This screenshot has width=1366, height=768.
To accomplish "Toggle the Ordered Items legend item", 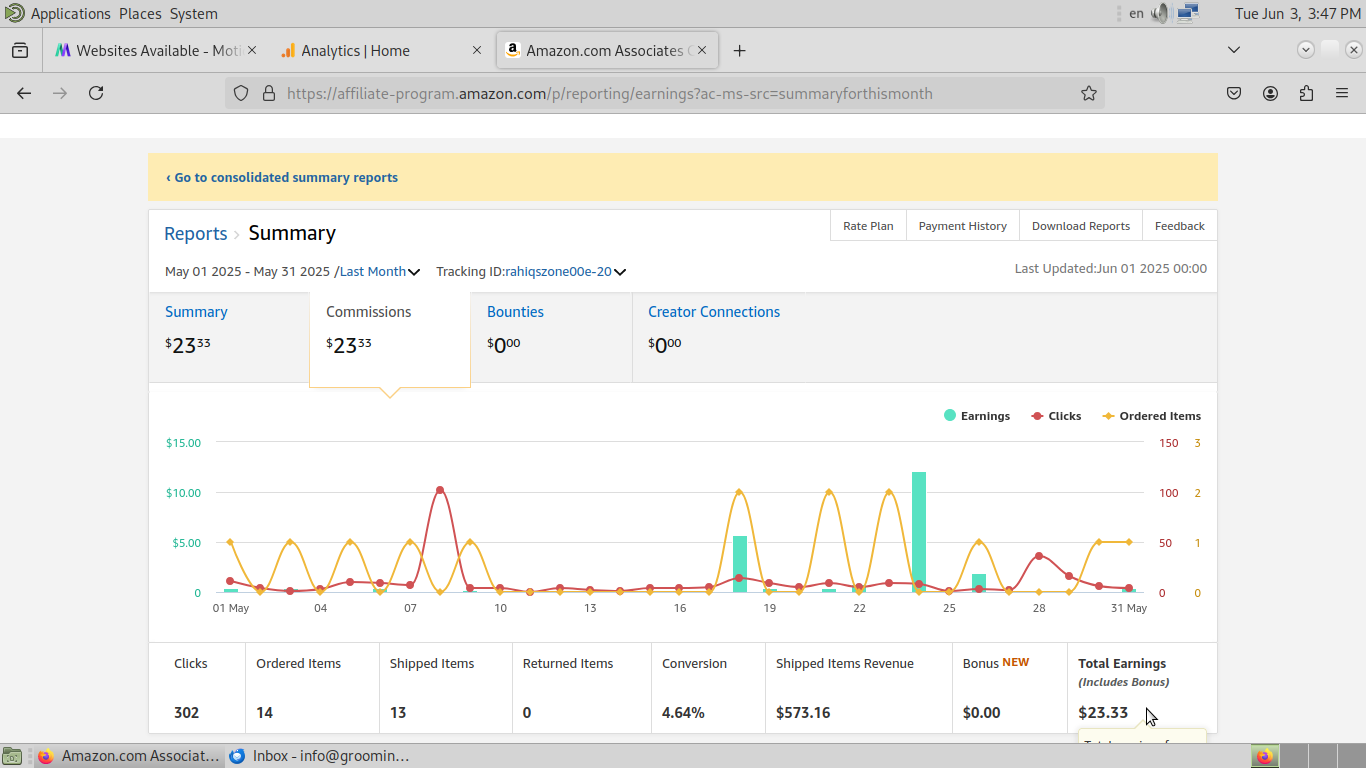I will pyautogui.click(x=1151, y=416).
